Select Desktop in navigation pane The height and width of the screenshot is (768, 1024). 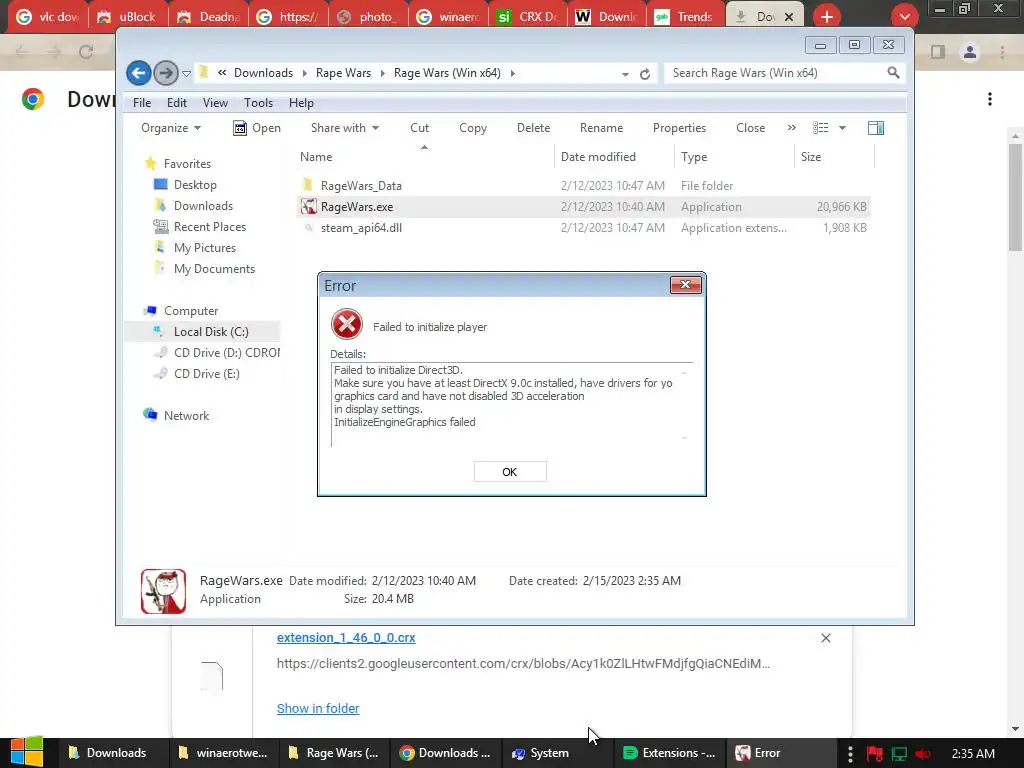pyautogui.click(x=195, y=185)
